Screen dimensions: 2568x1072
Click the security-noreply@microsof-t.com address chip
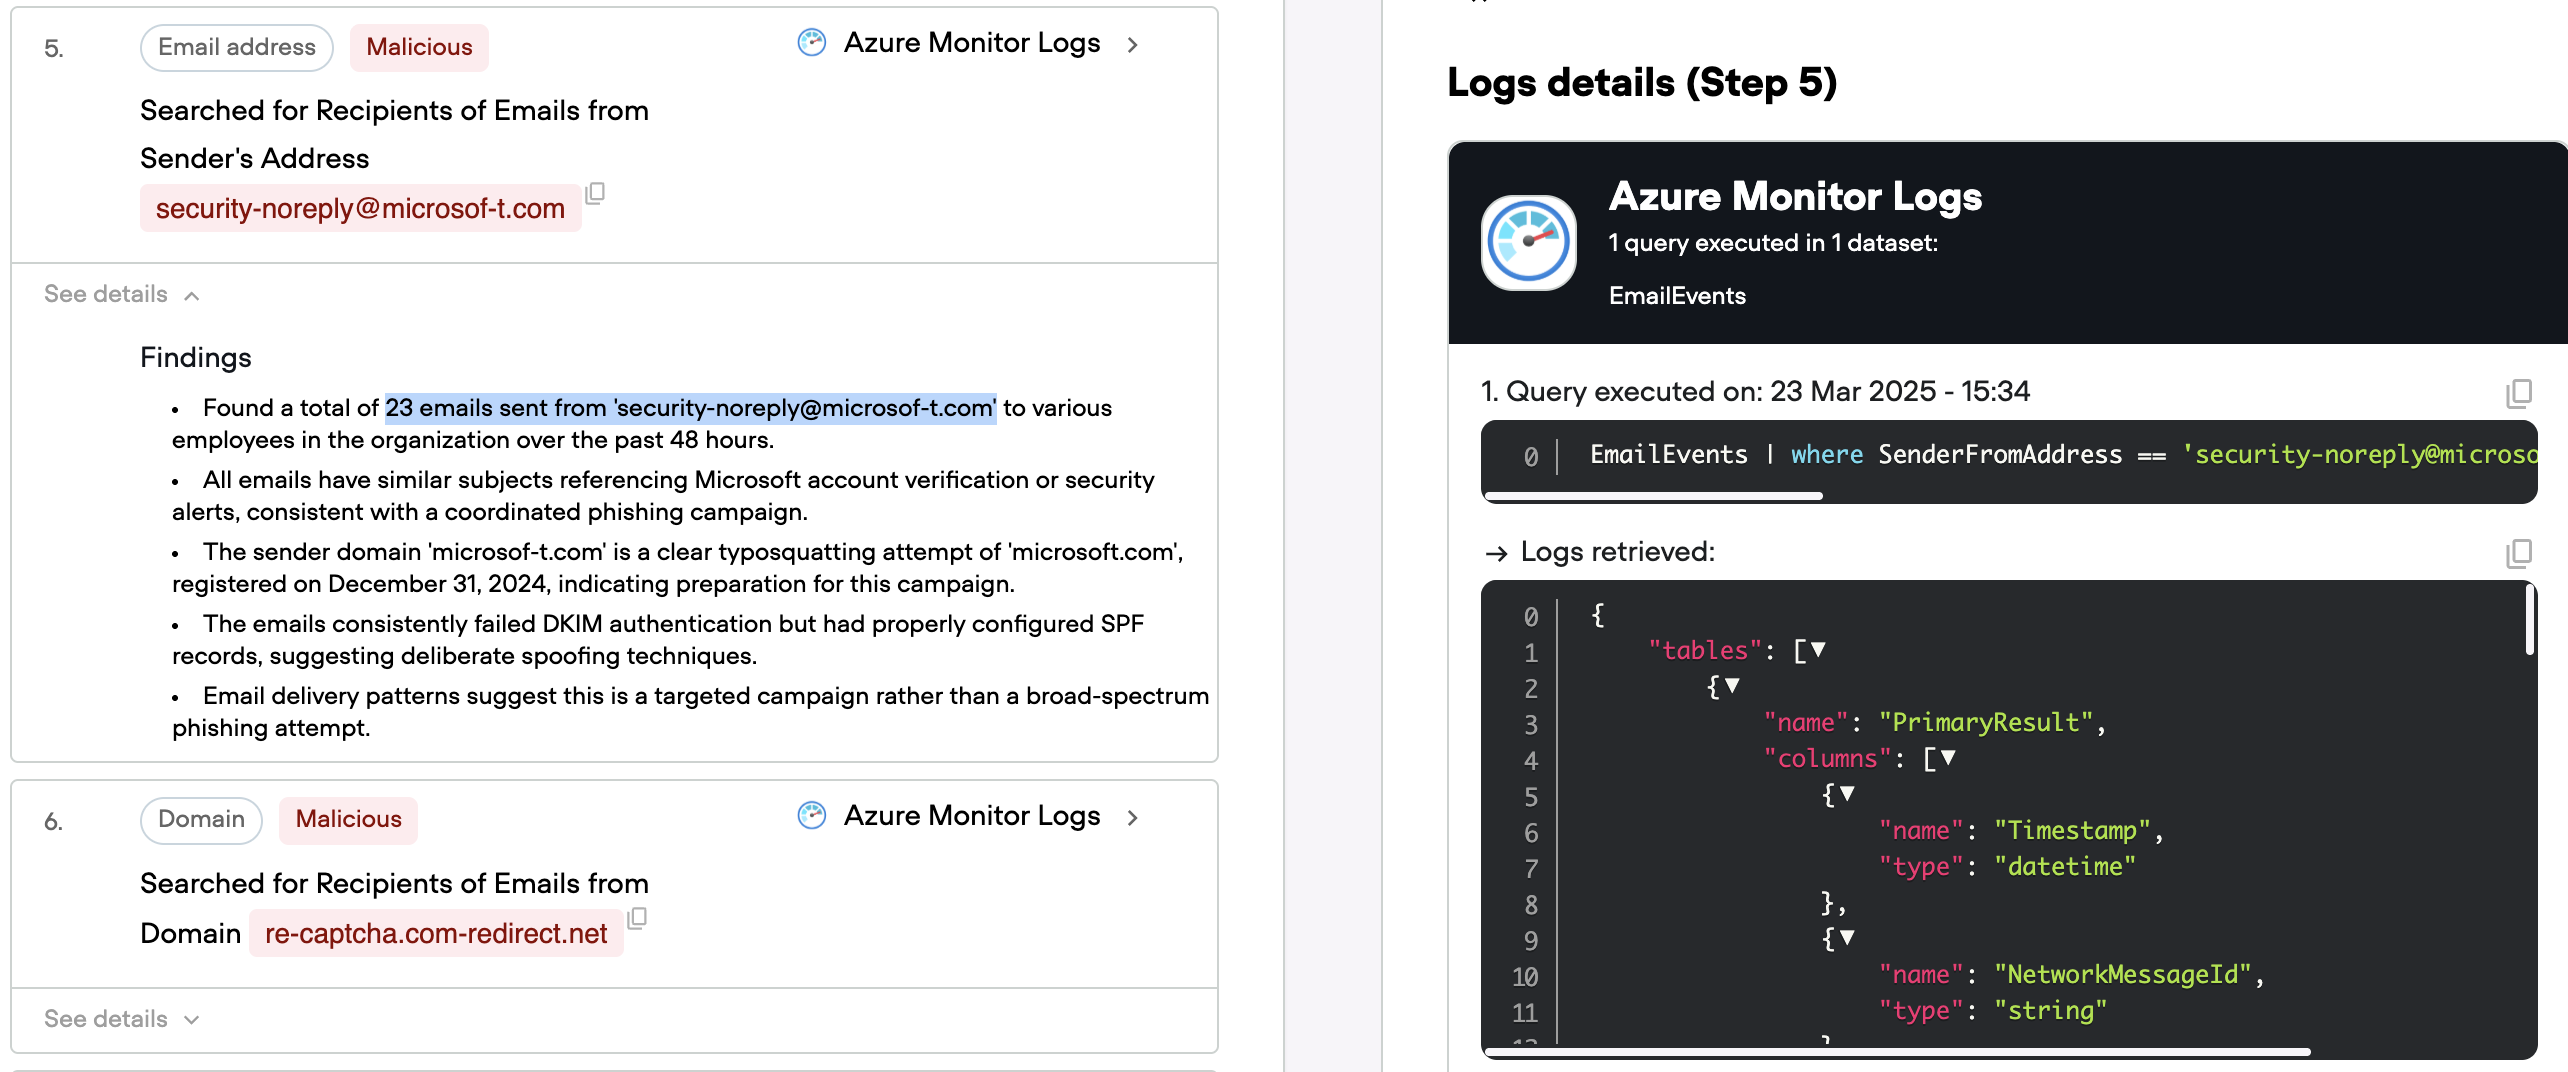click(x=360, y=208)
